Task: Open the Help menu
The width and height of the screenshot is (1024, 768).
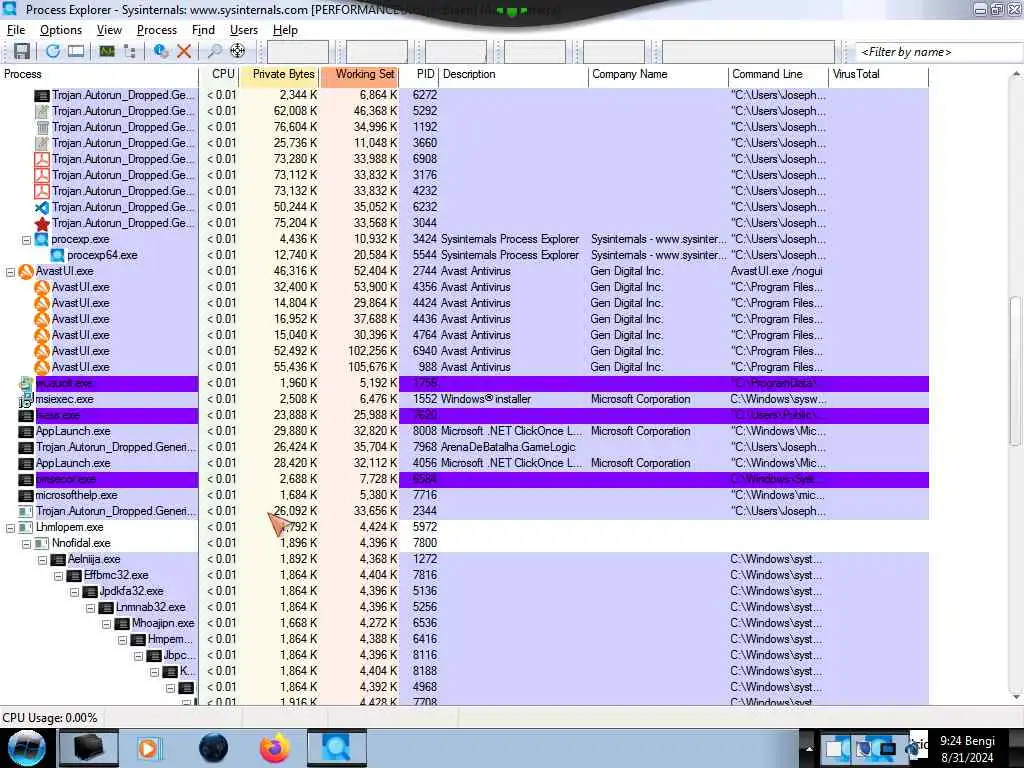Action: (x=285, y=30)
